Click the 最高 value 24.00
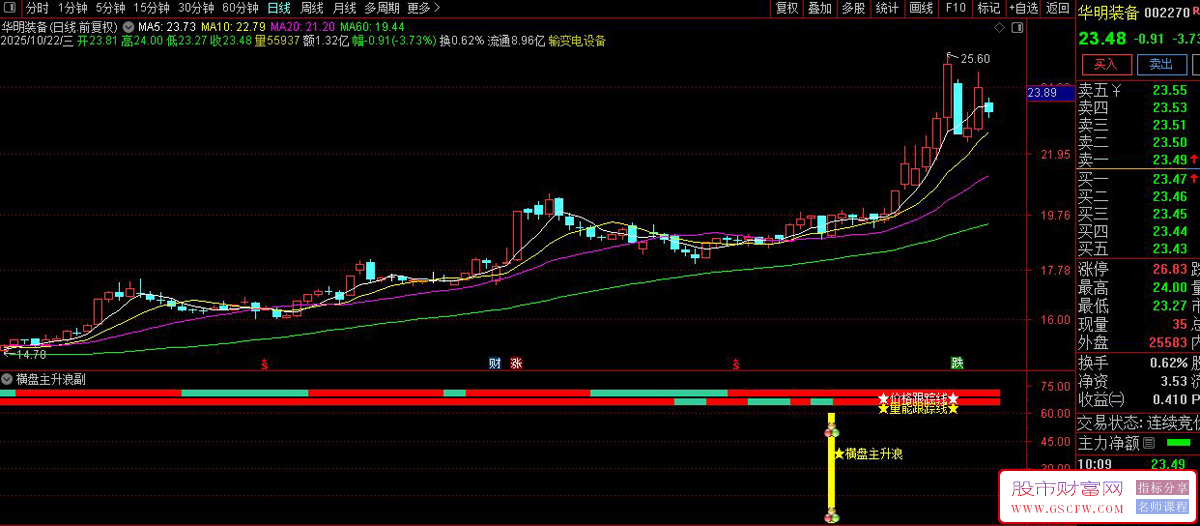1200x526 pixels. click(x=1169, y=287)
